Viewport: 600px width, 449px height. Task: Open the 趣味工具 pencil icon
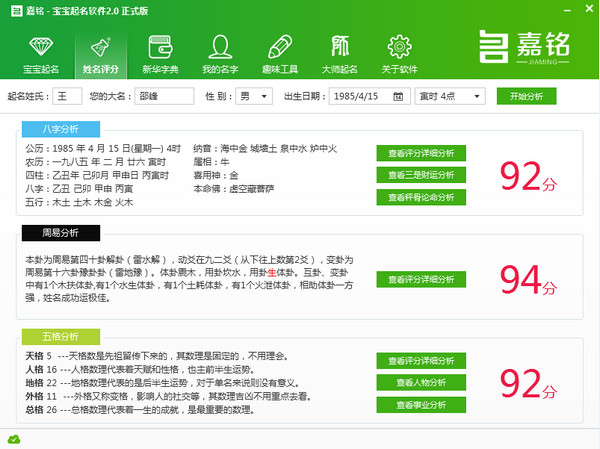(x=280, y=48)
